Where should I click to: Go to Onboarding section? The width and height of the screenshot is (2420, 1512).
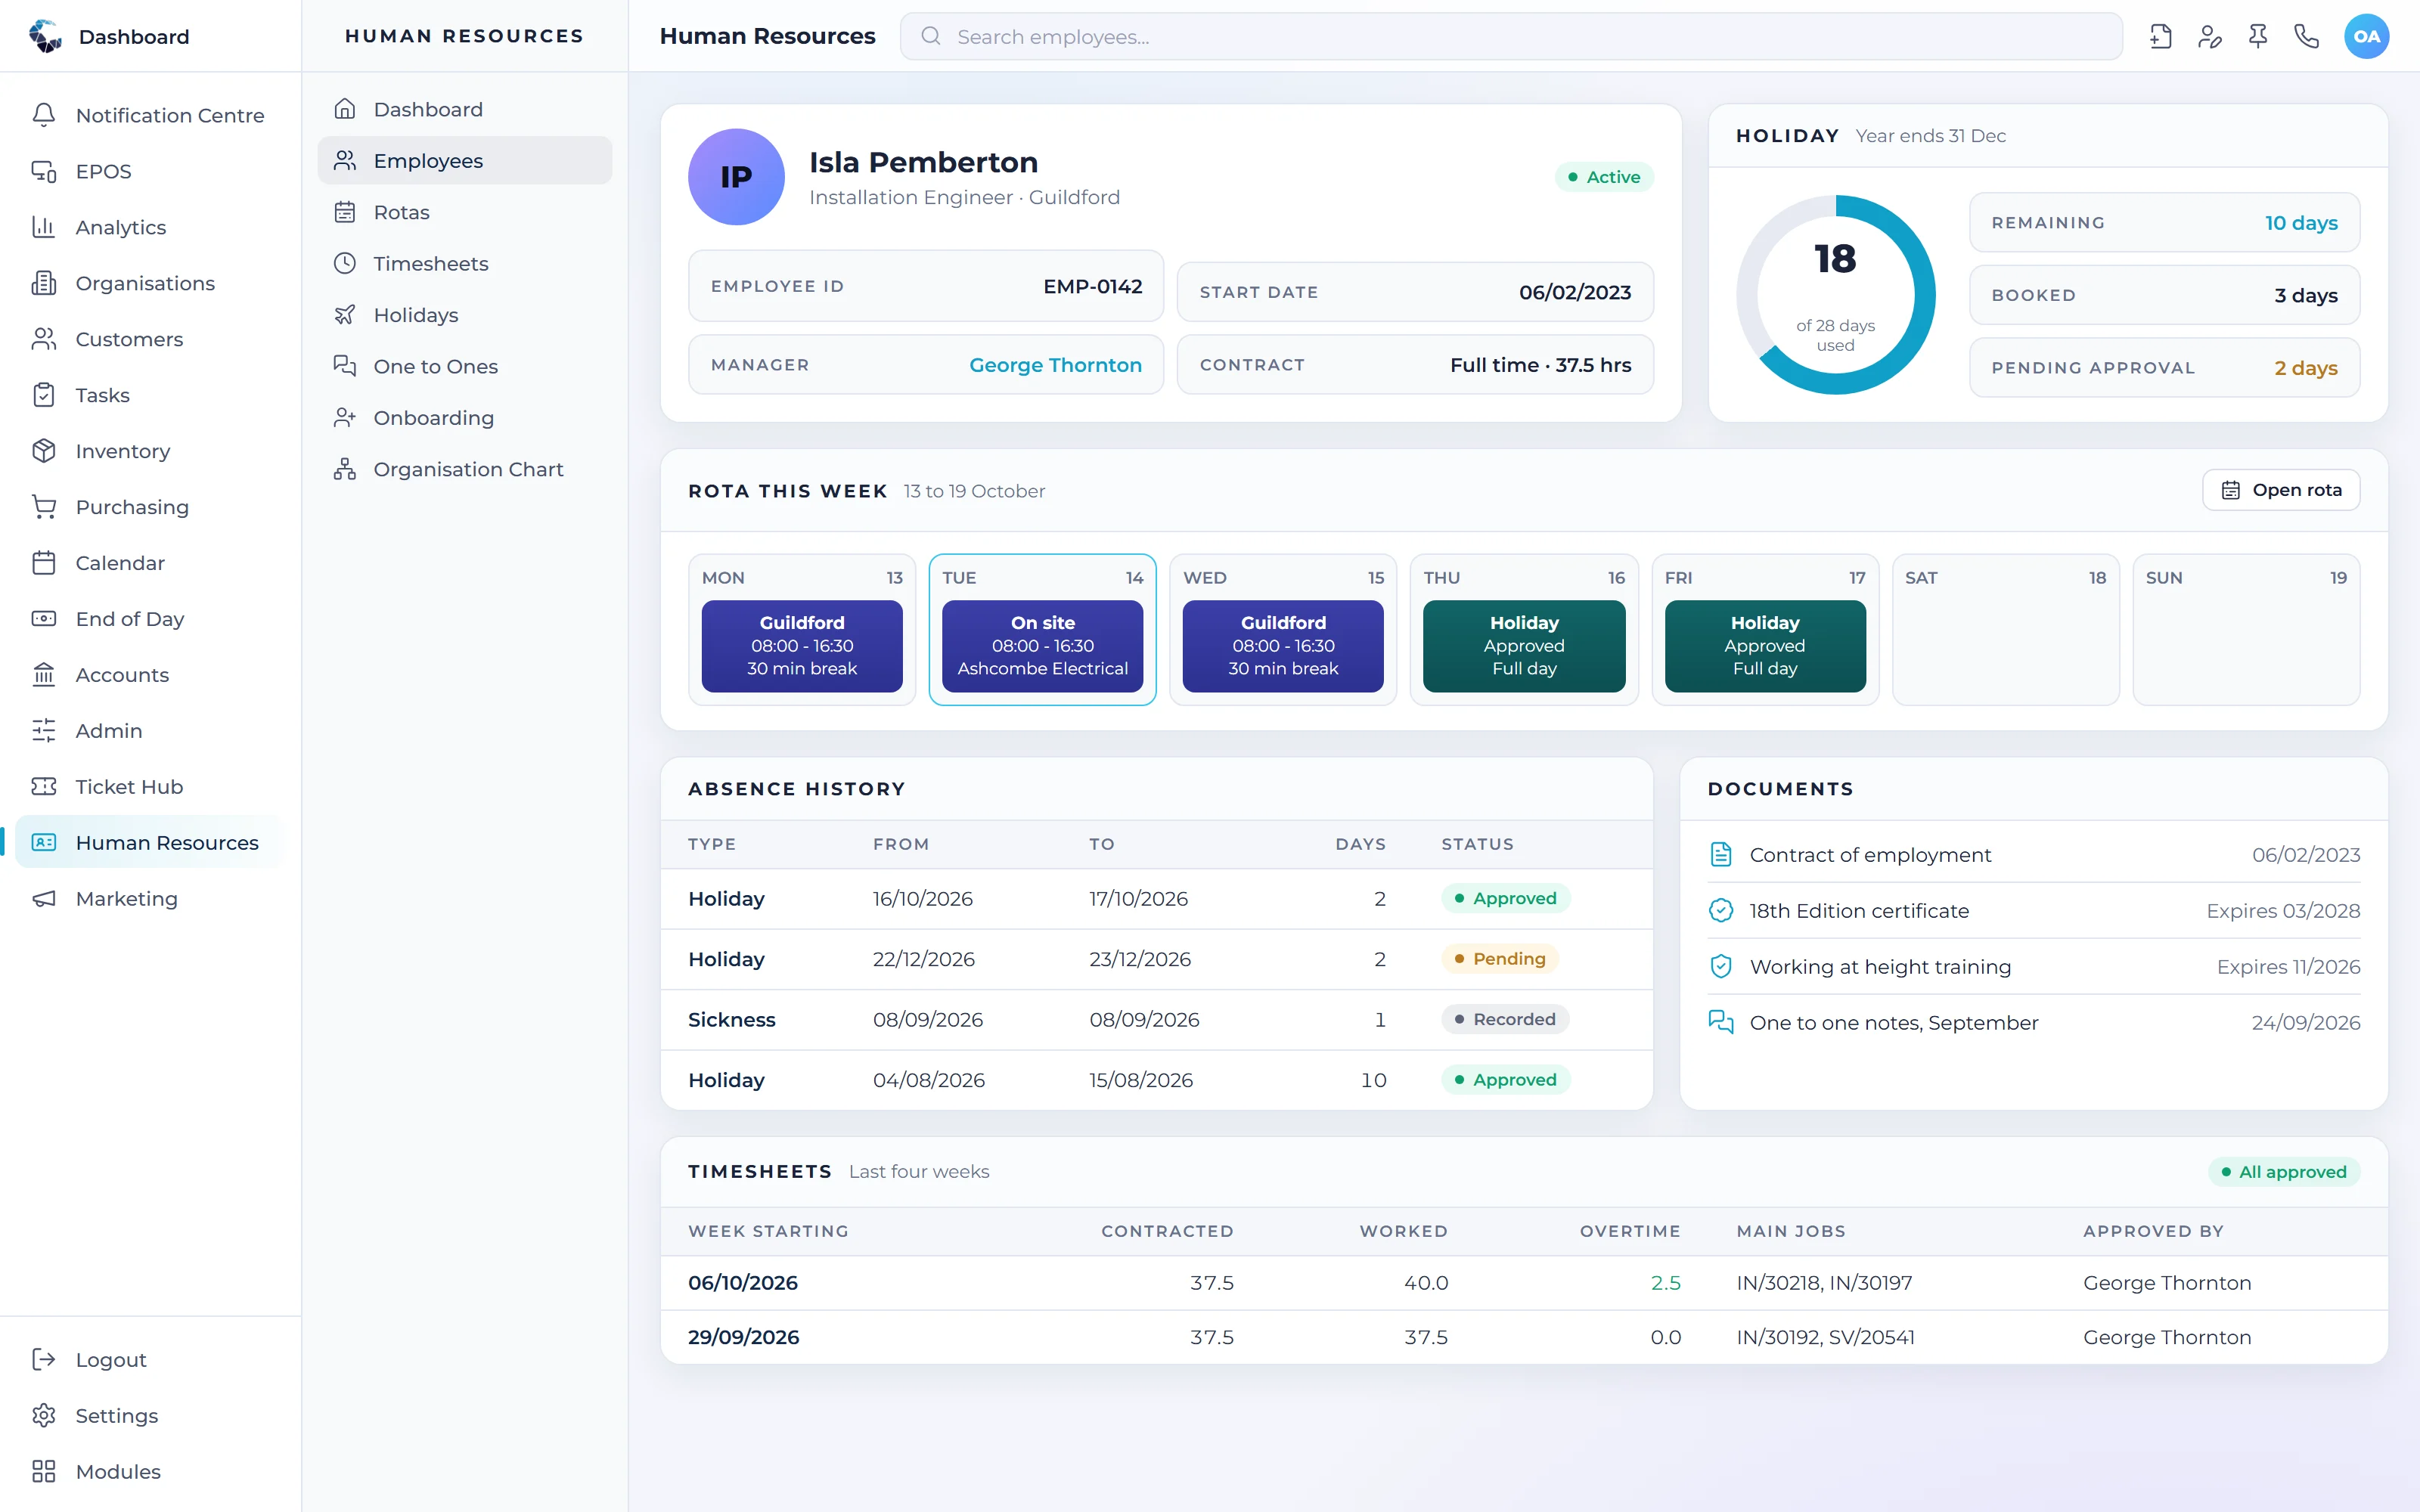[x=465, y=418]
